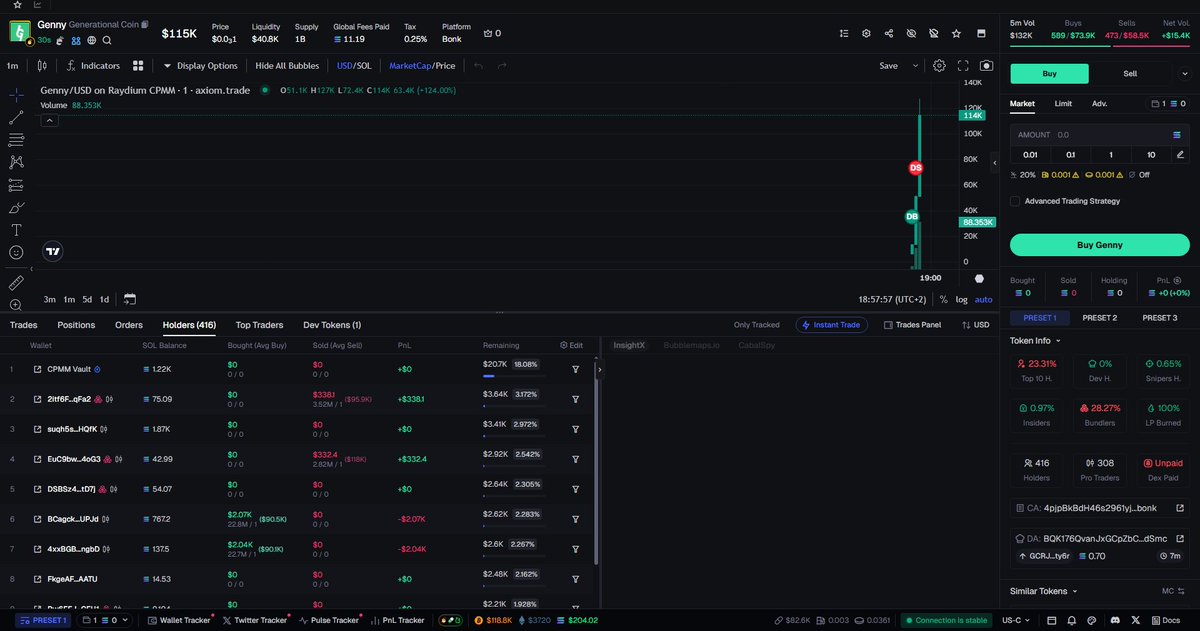The image size is (1200, 631).
Task: Expand the Similar Tokens section
Action: pos(1043,591)
